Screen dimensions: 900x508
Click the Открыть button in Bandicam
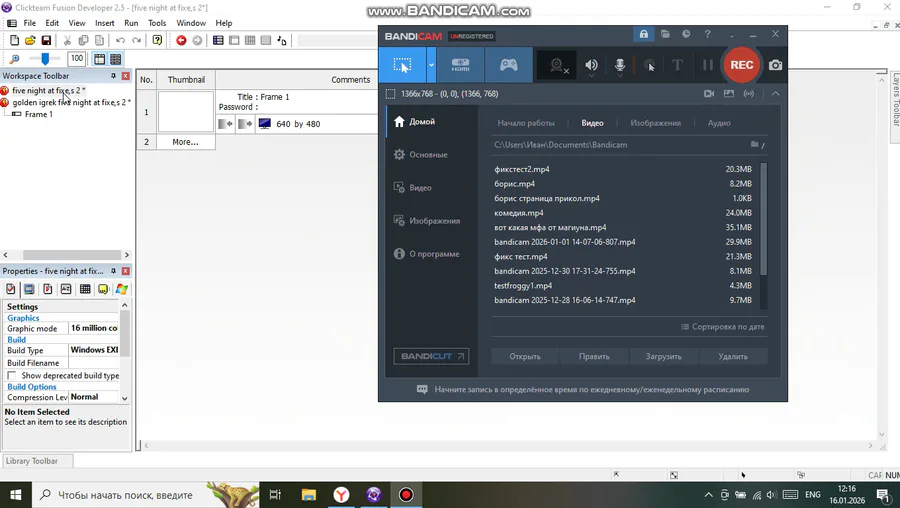pyautogui.click(x=525, y=356)
